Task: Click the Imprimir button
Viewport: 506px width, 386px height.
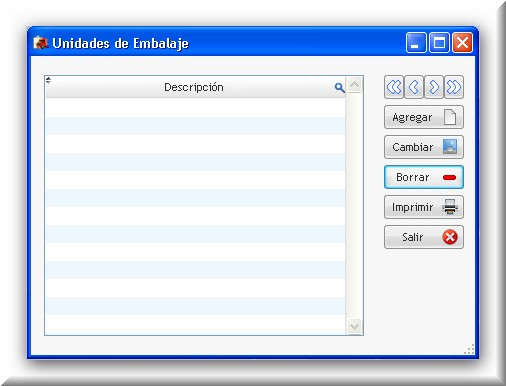Action: 424,207
